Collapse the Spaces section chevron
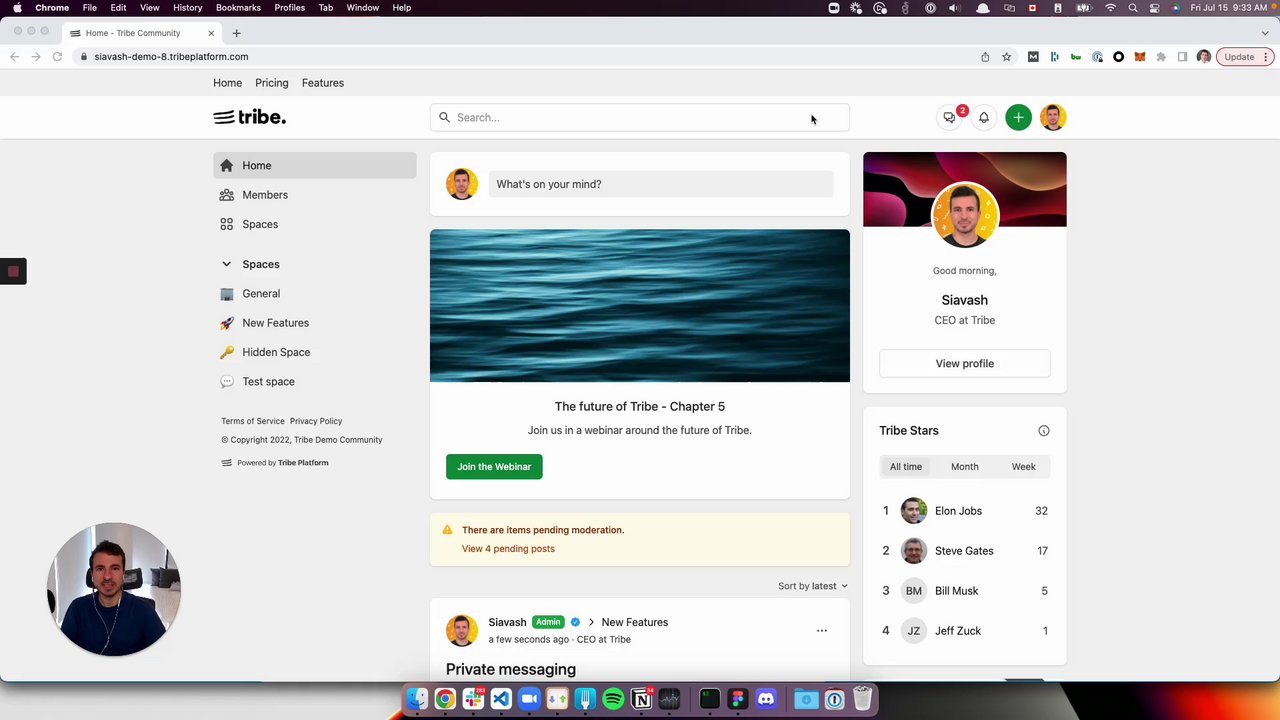Viewport: 1280px width, 720px height. coord(226,264)
